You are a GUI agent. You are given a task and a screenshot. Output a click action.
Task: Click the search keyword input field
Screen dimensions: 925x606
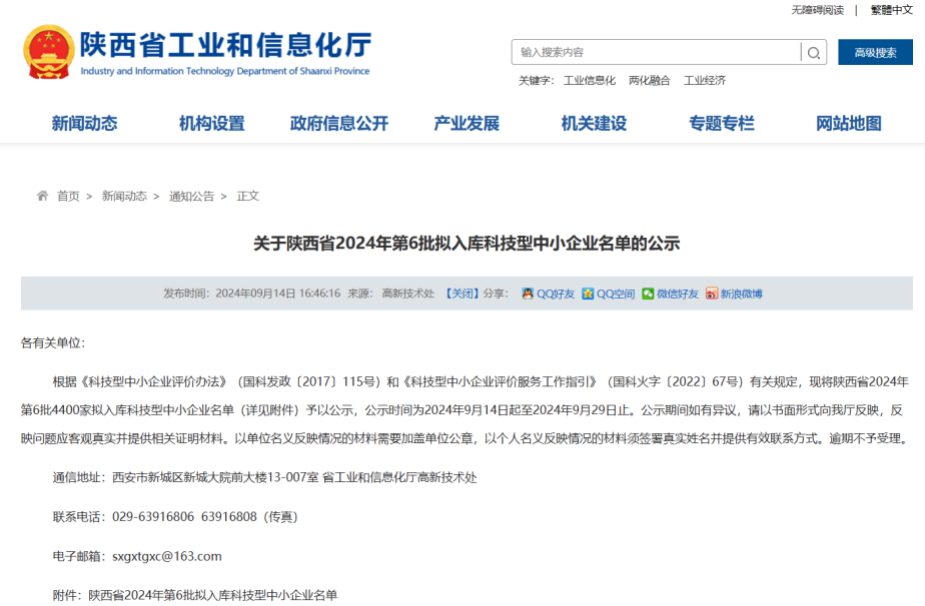click(655, 53)
